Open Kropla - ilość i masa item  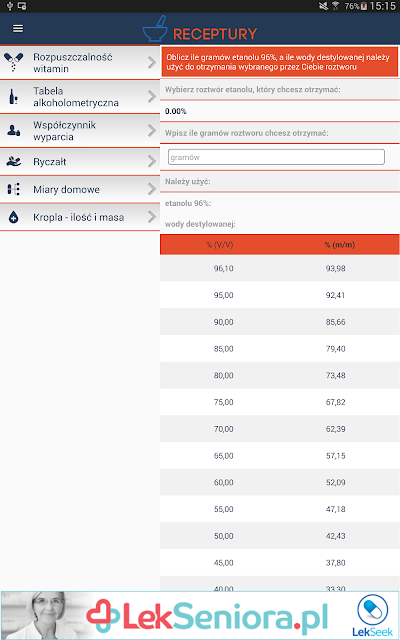(x=80, y=217)
